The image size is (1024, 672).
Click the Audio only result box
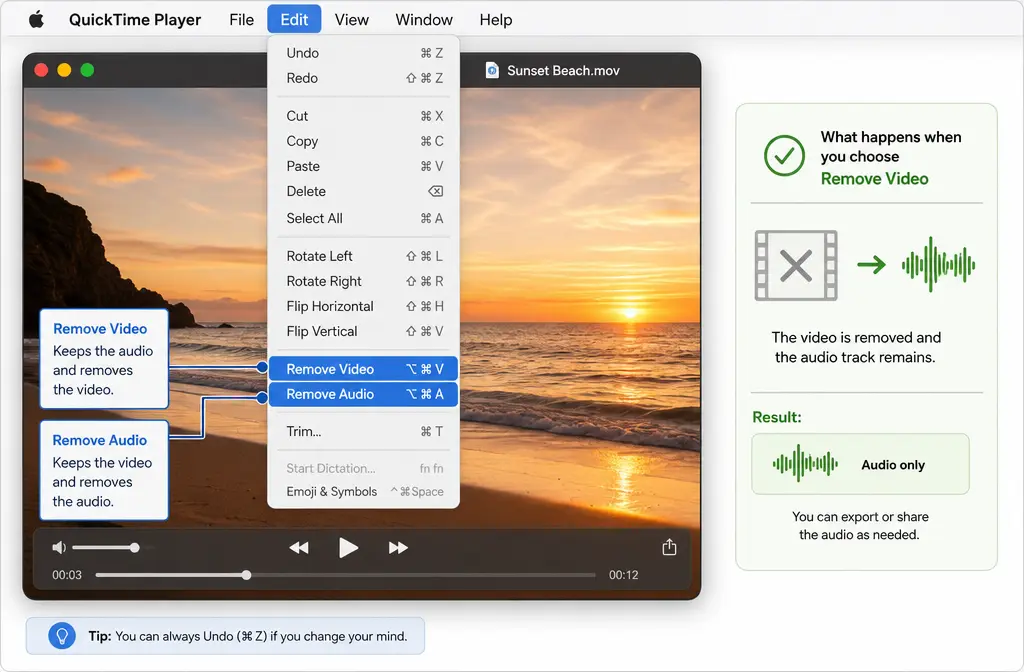coord(860,464)
